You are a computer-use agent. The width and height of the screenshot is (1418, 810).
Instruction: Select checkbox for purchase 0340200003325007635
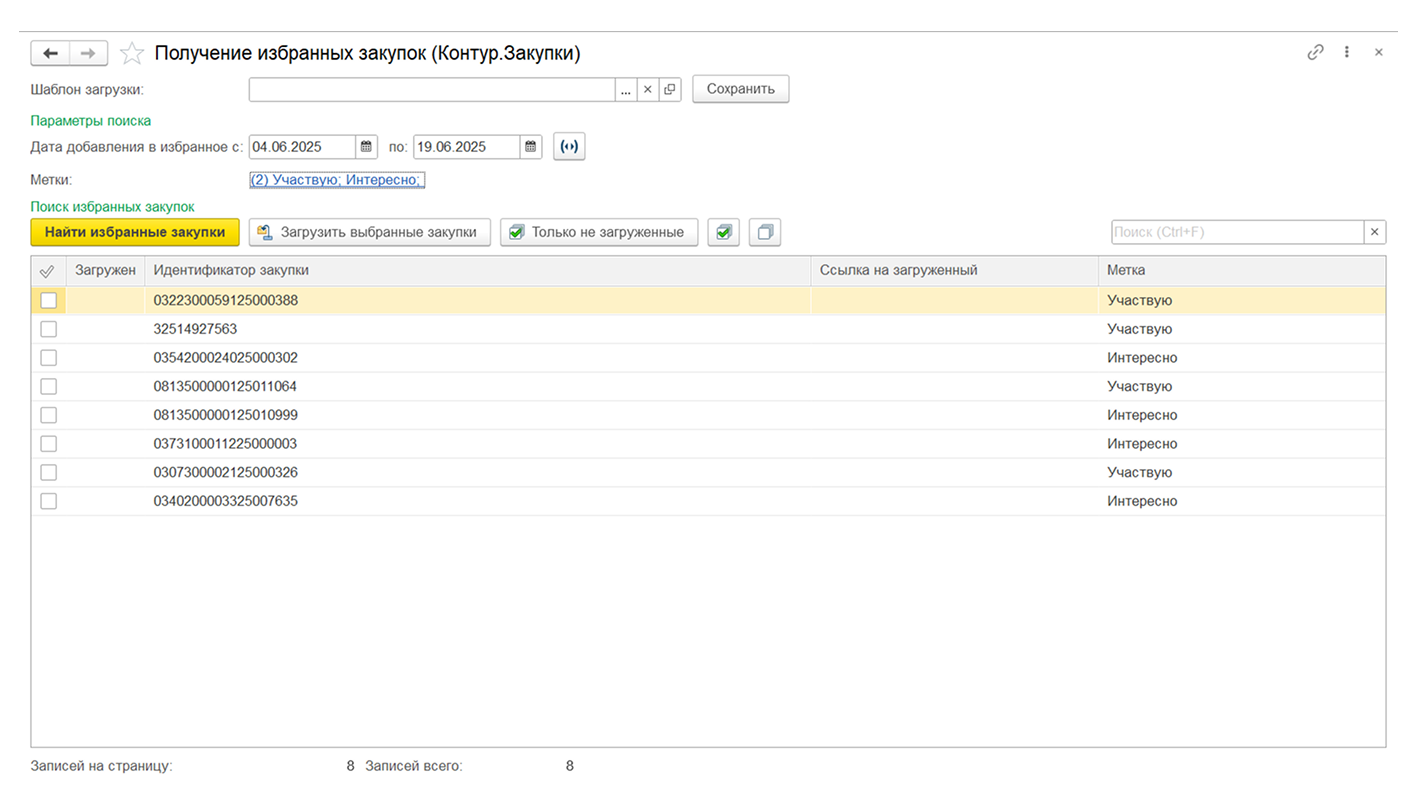(x=48, y=501)
